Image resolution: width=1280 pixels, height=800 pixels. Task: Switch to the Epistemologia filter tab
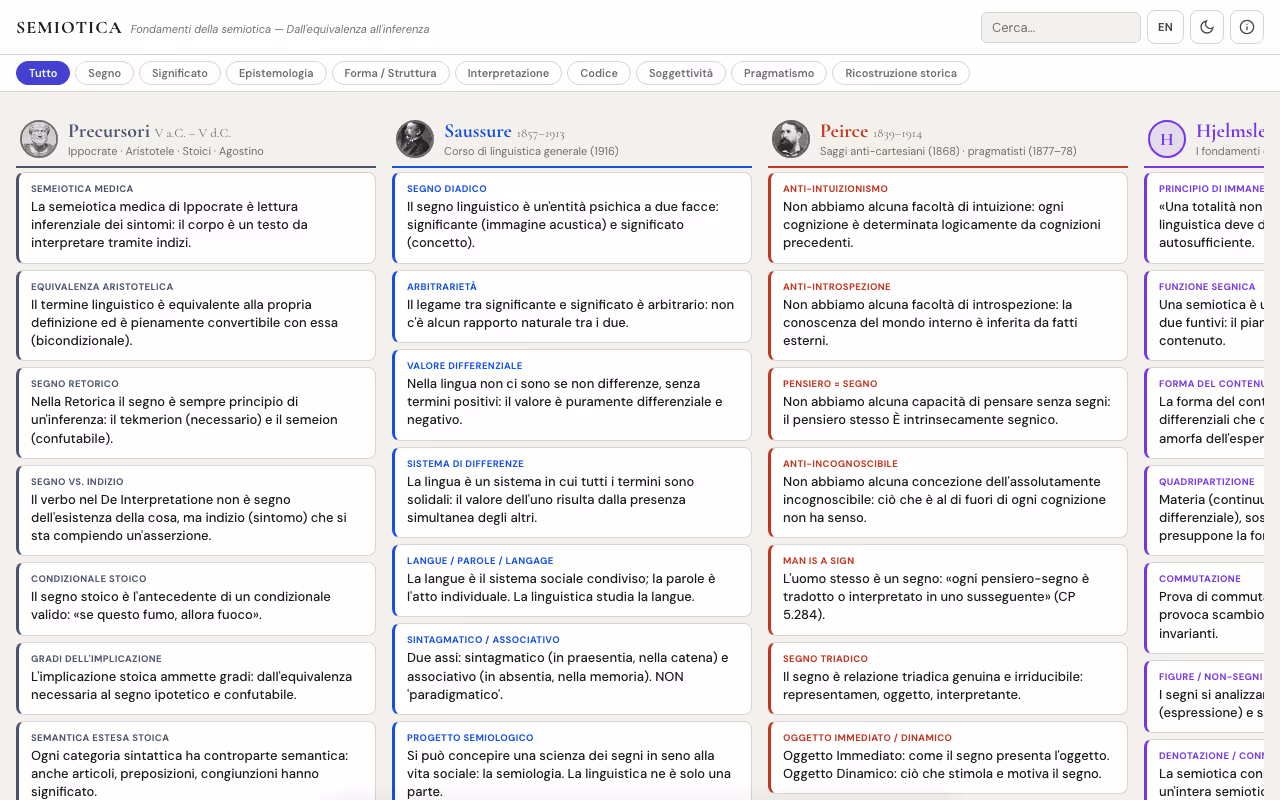pos(276,72)
